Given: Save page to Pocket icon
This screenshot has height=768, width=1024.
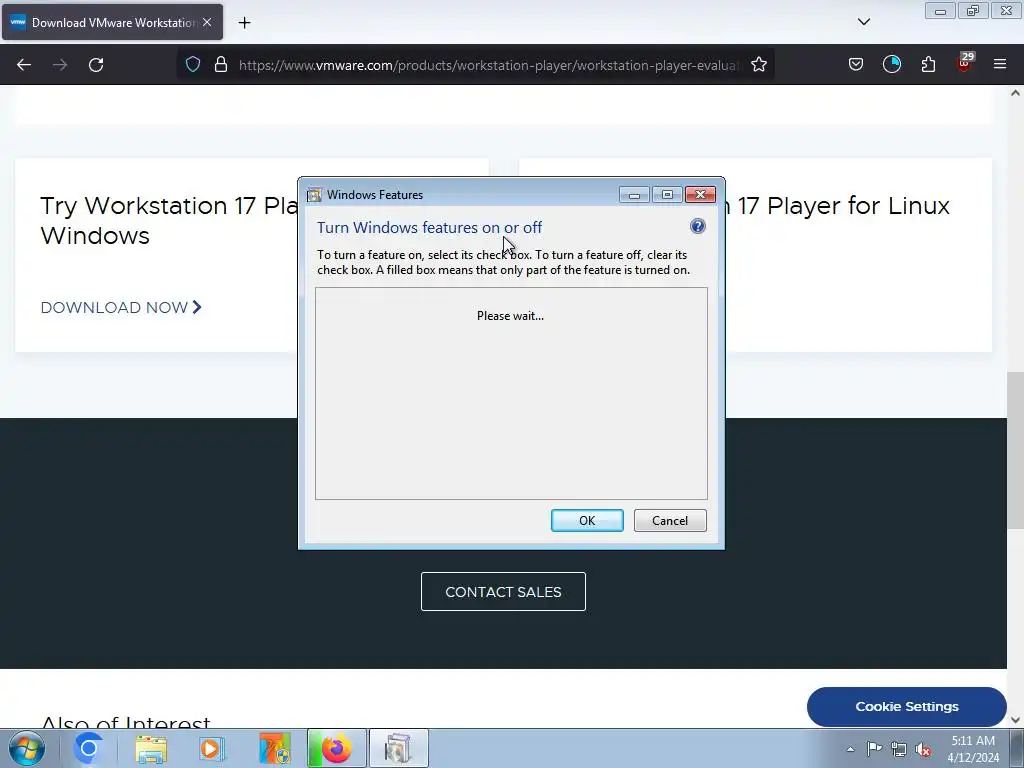Looking at the screenshot, I should (856, 65).
